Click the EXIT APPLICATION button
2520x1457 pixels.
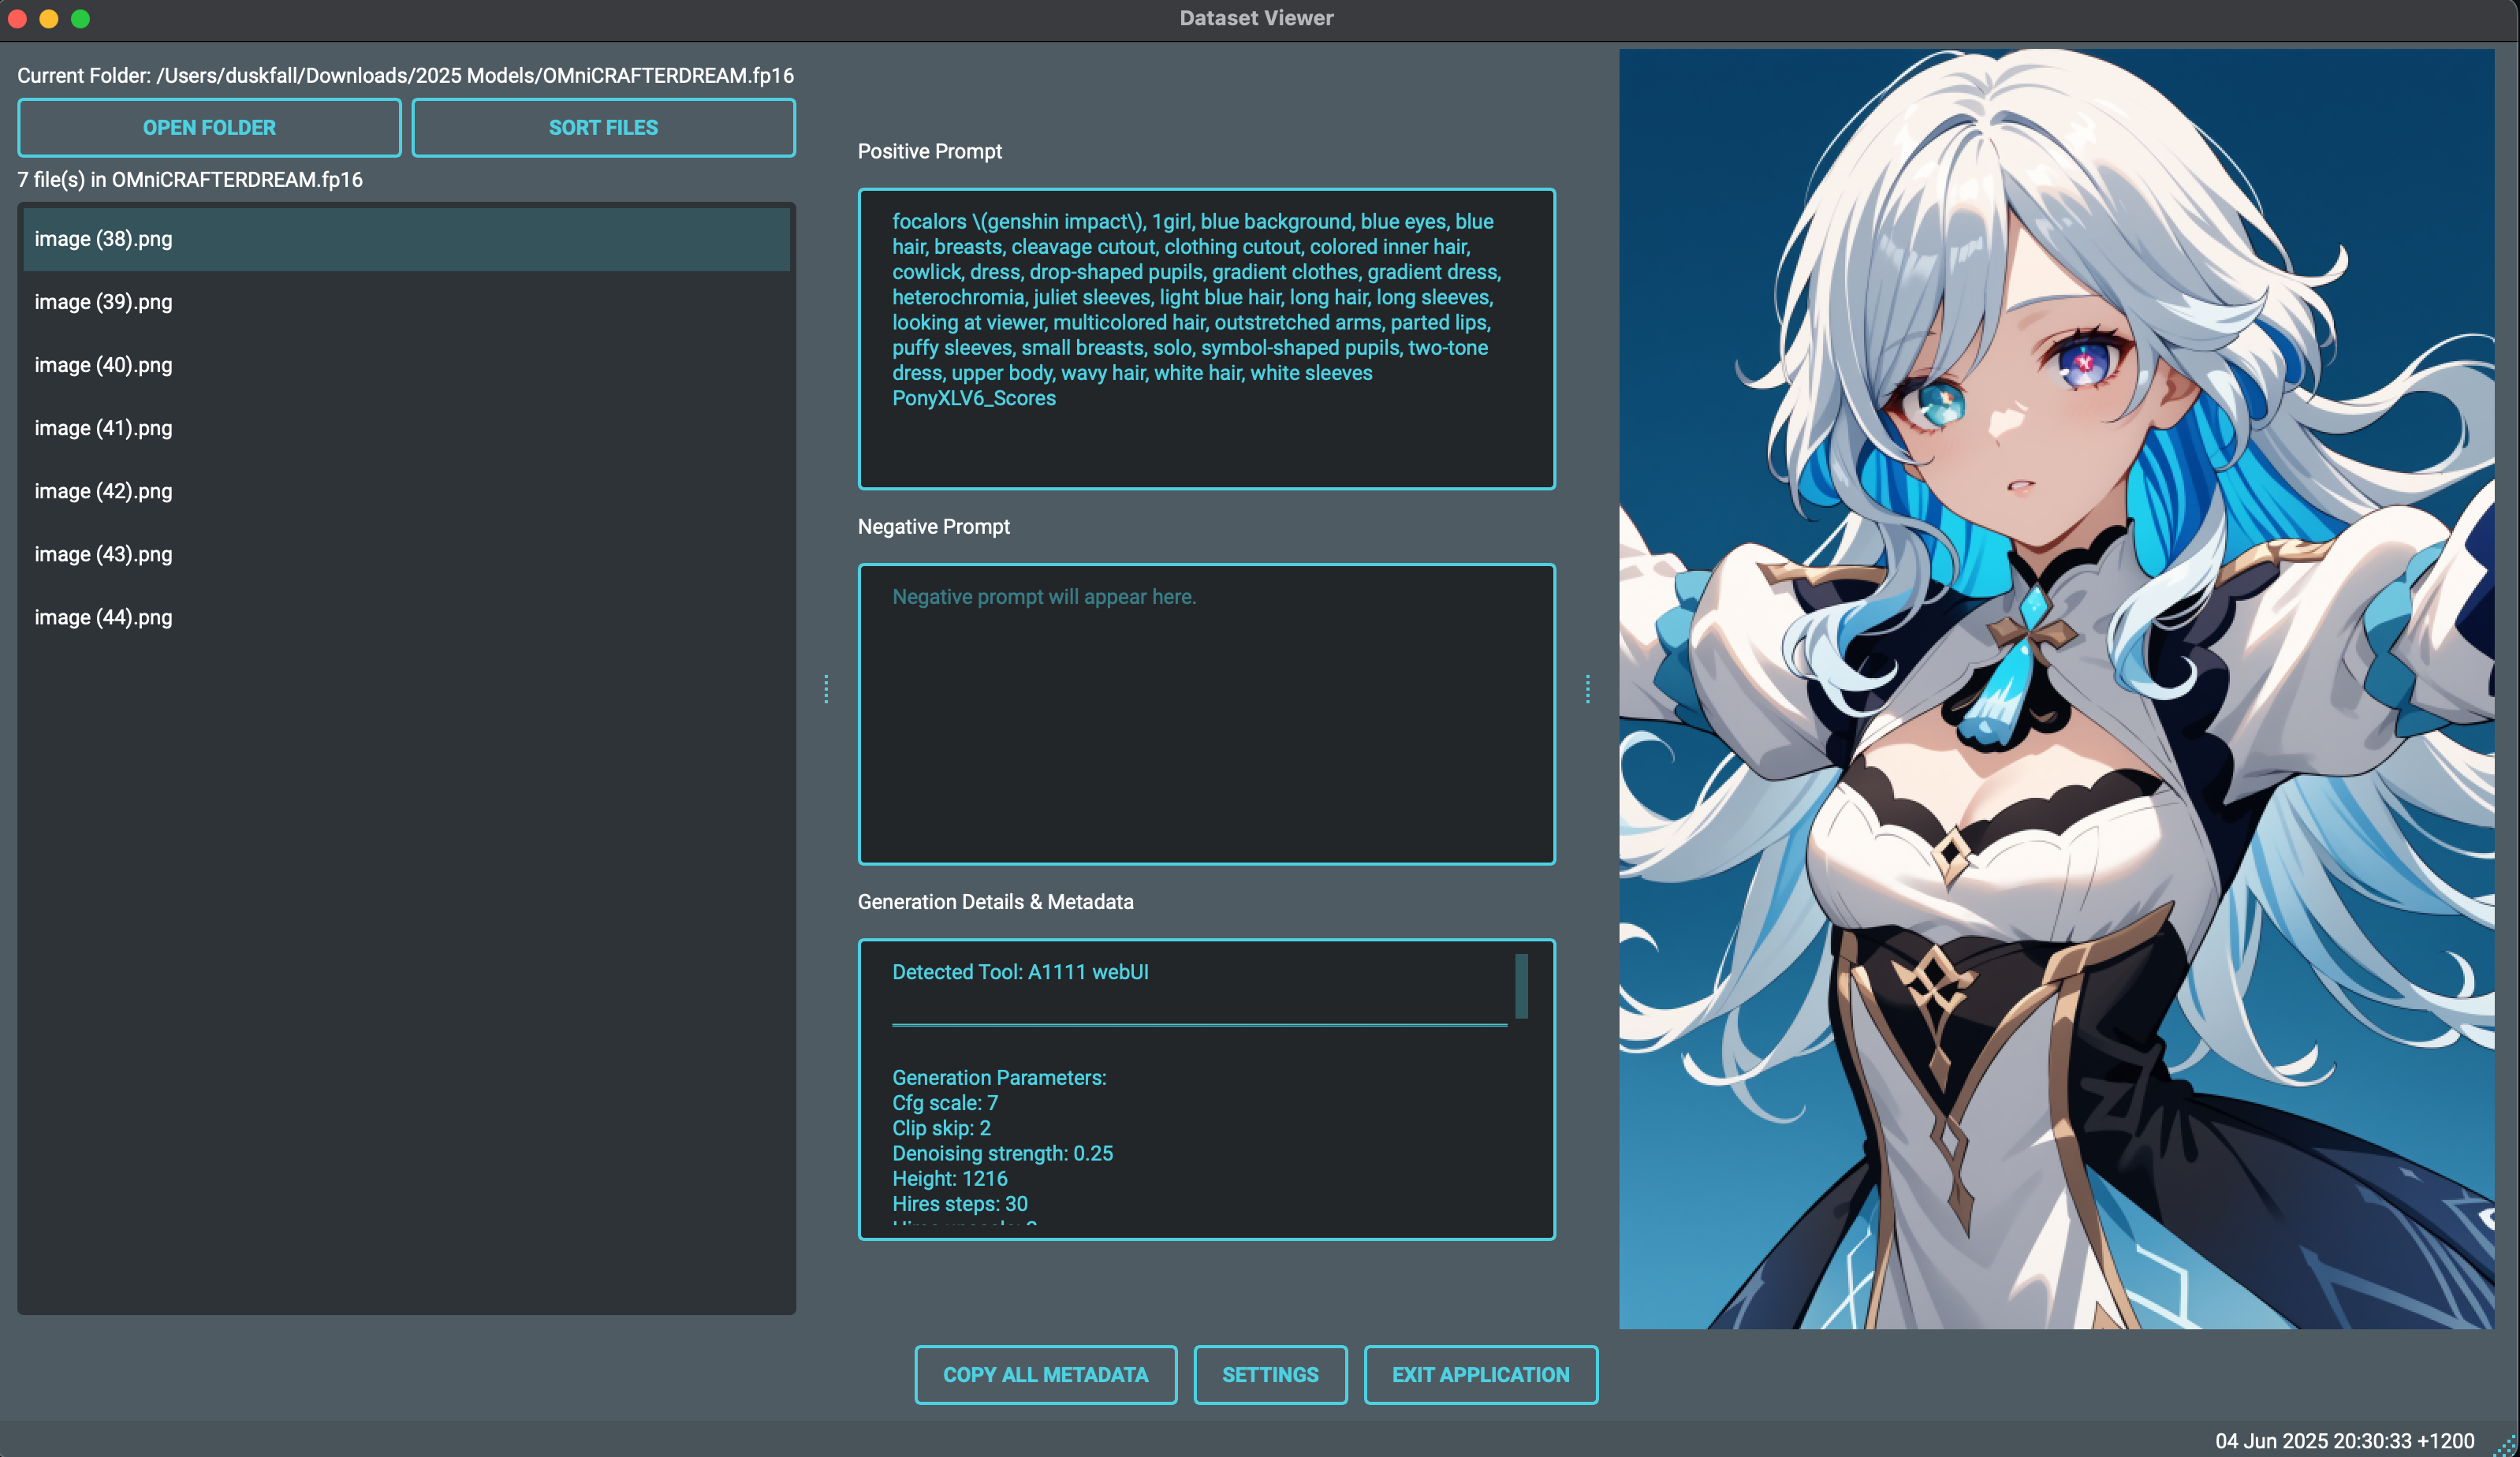coord(1480,1374)
